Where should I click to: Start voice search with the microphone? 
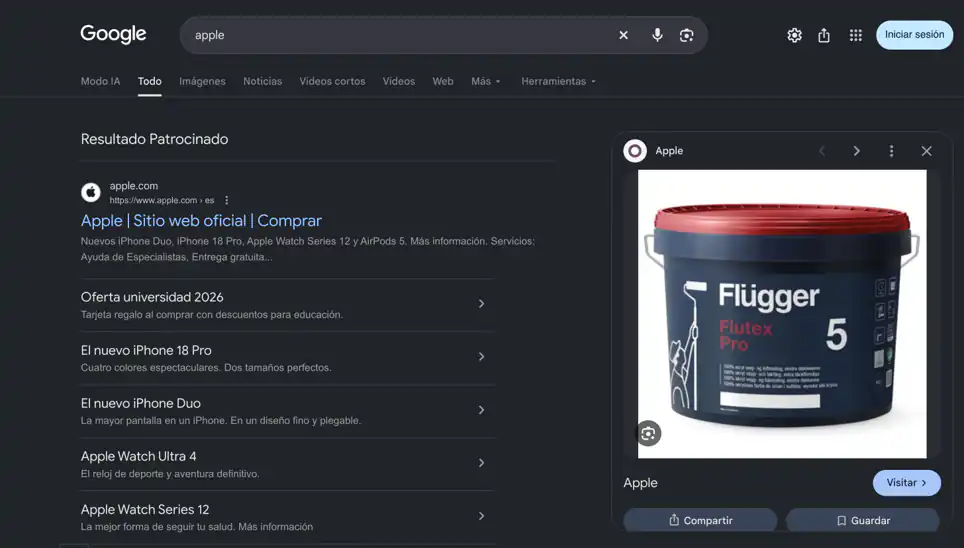(657, 35)
